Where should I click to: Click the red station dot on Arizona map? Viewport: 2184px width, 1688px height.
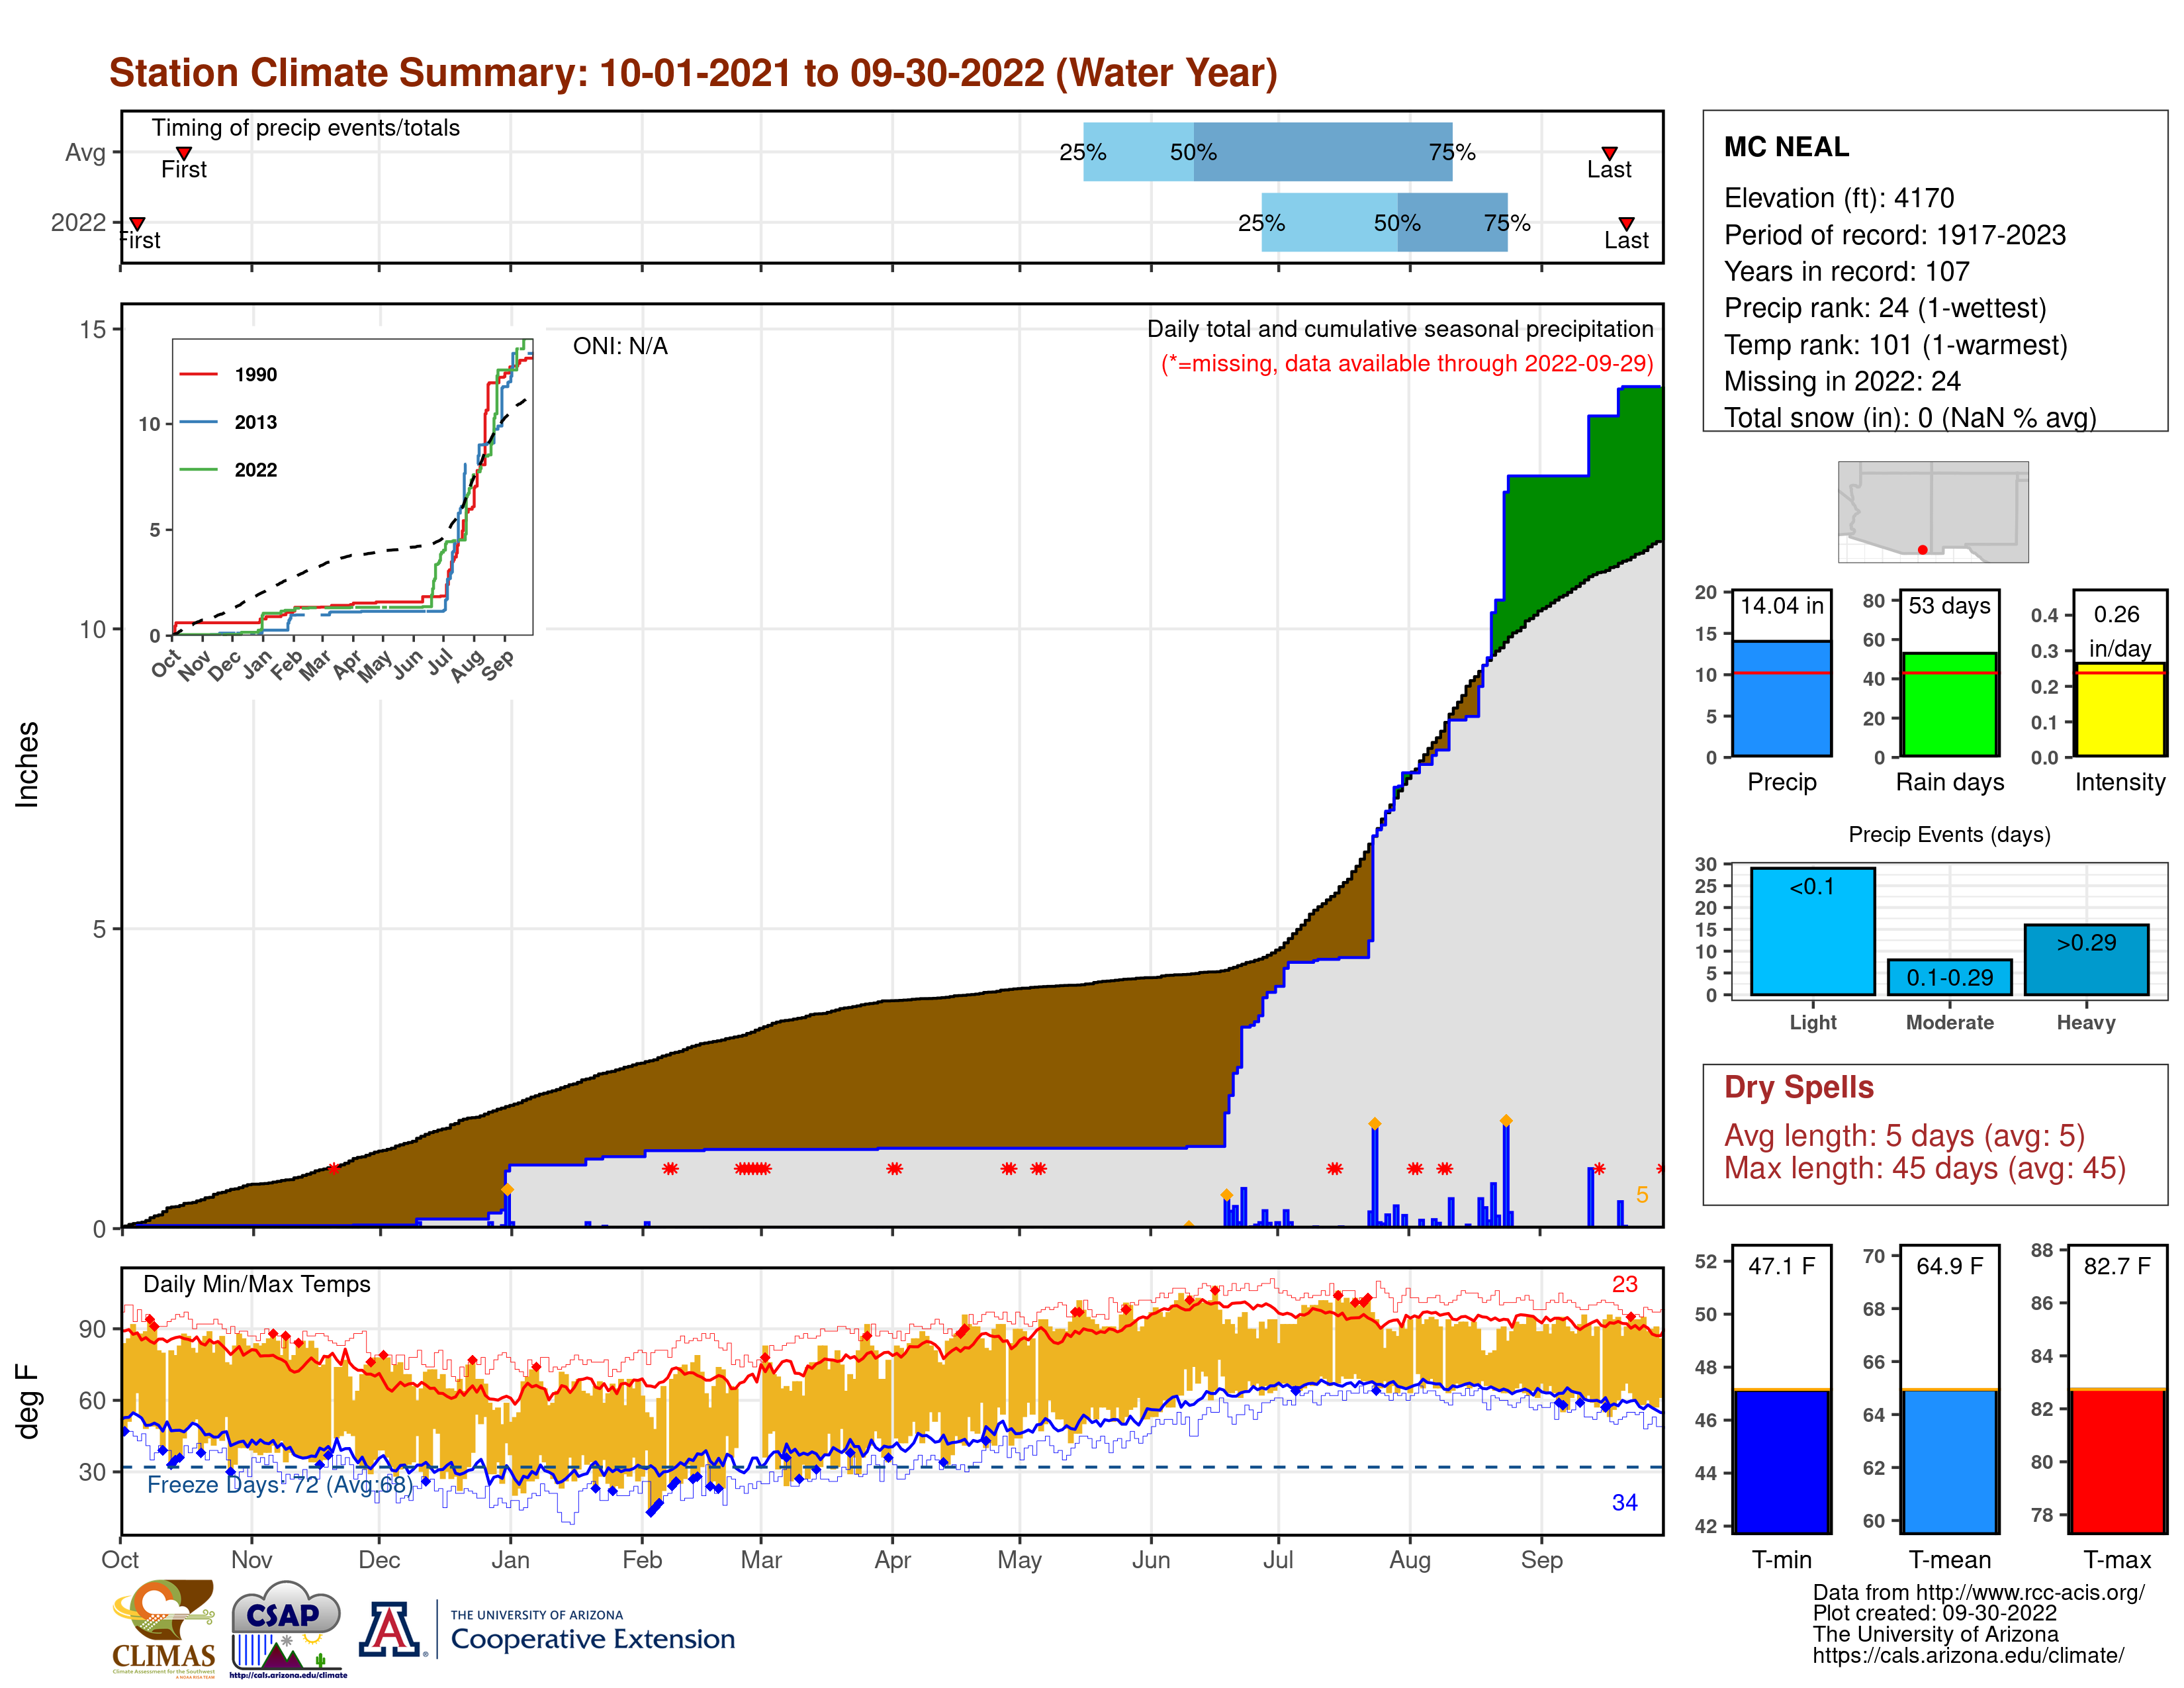coord(1922,549)
